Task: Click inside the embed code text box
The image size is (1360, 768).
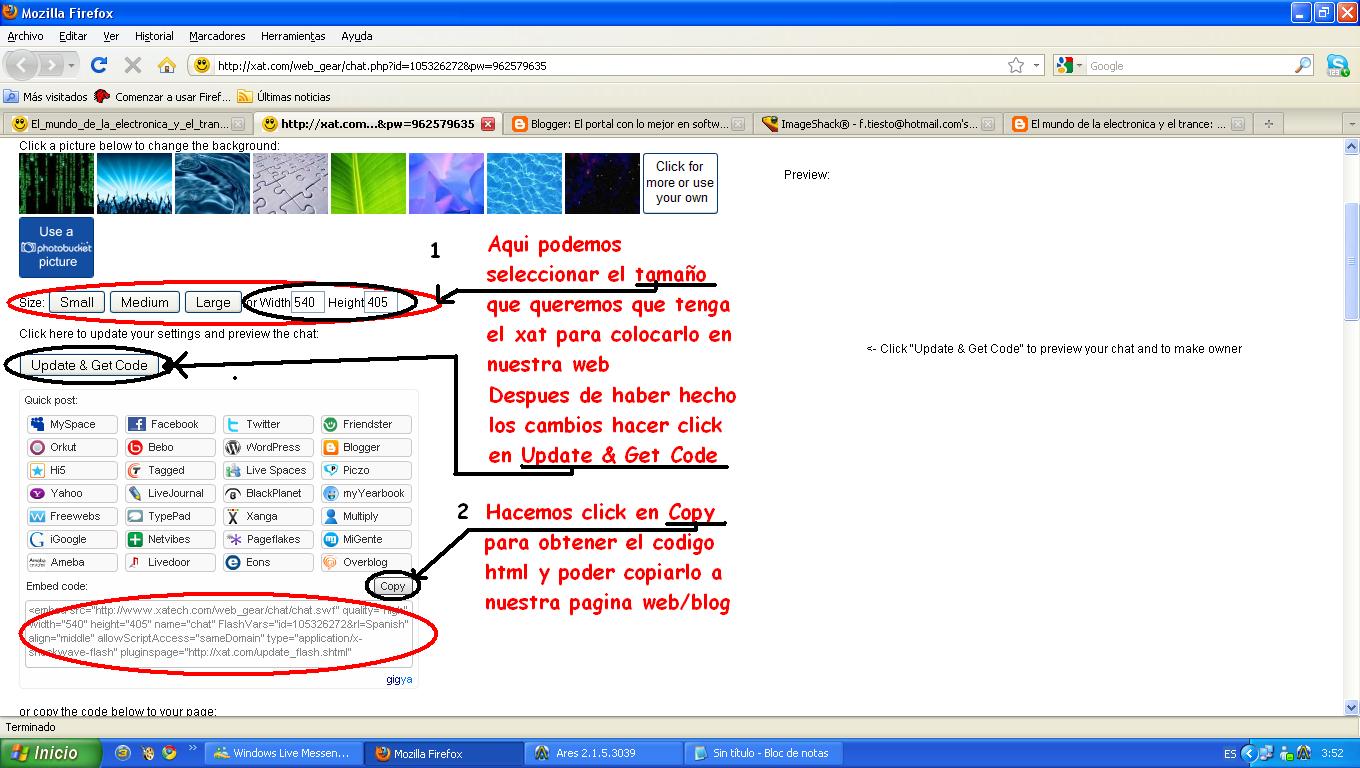Action: tap(218, 633)
